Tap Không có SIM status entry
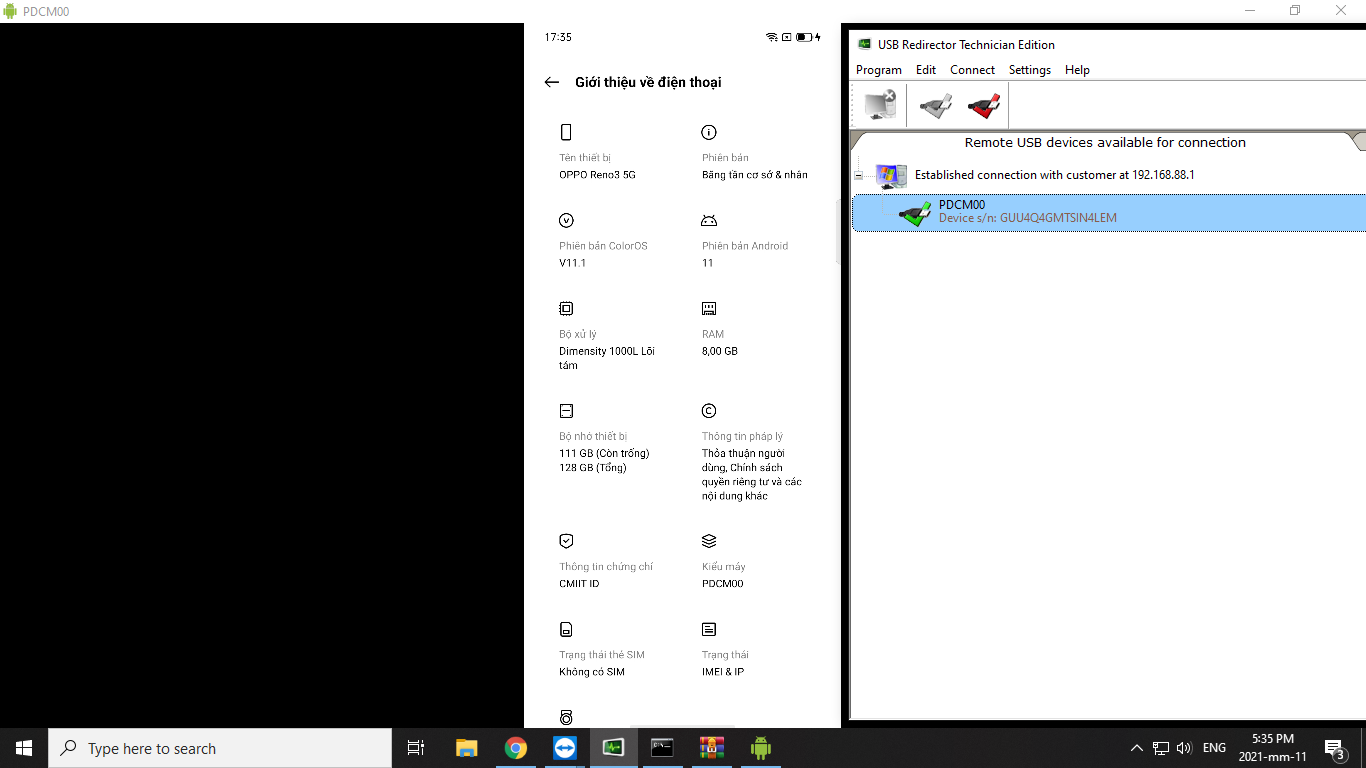The width and height of the screenshot is (1366, 768). pyautogui.click(x=592, y=672)
